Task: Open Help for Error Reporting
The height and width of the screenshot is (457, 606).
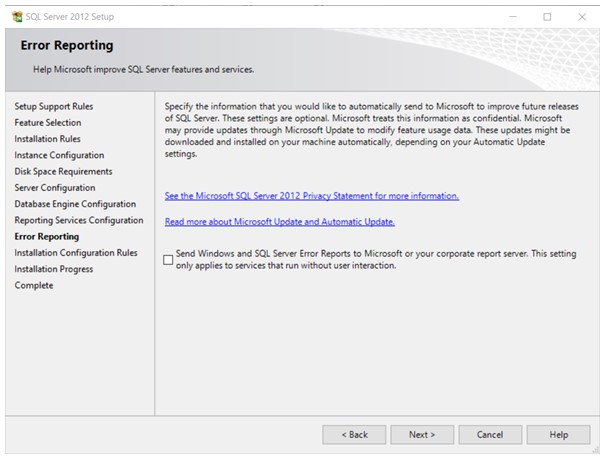Action: point(558,435)
